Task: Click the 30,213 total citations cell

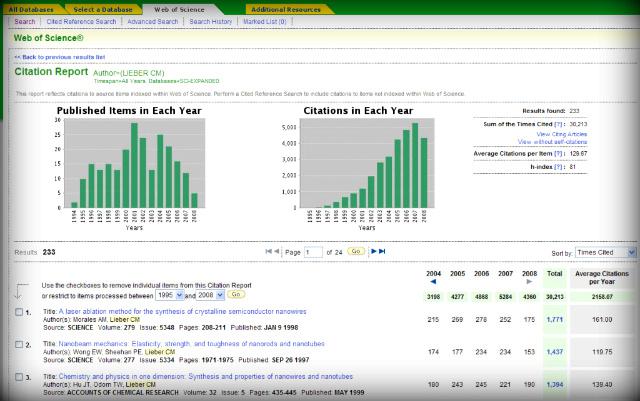Action: [555, 297]
